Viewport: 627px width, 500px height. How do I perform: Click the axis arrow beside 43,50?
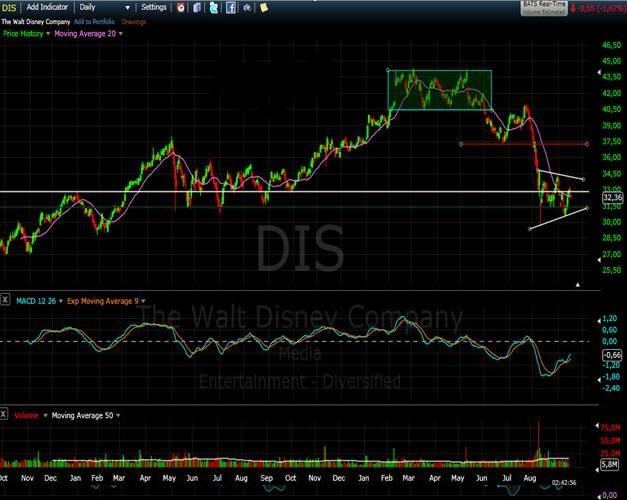(x=599, y=72)
